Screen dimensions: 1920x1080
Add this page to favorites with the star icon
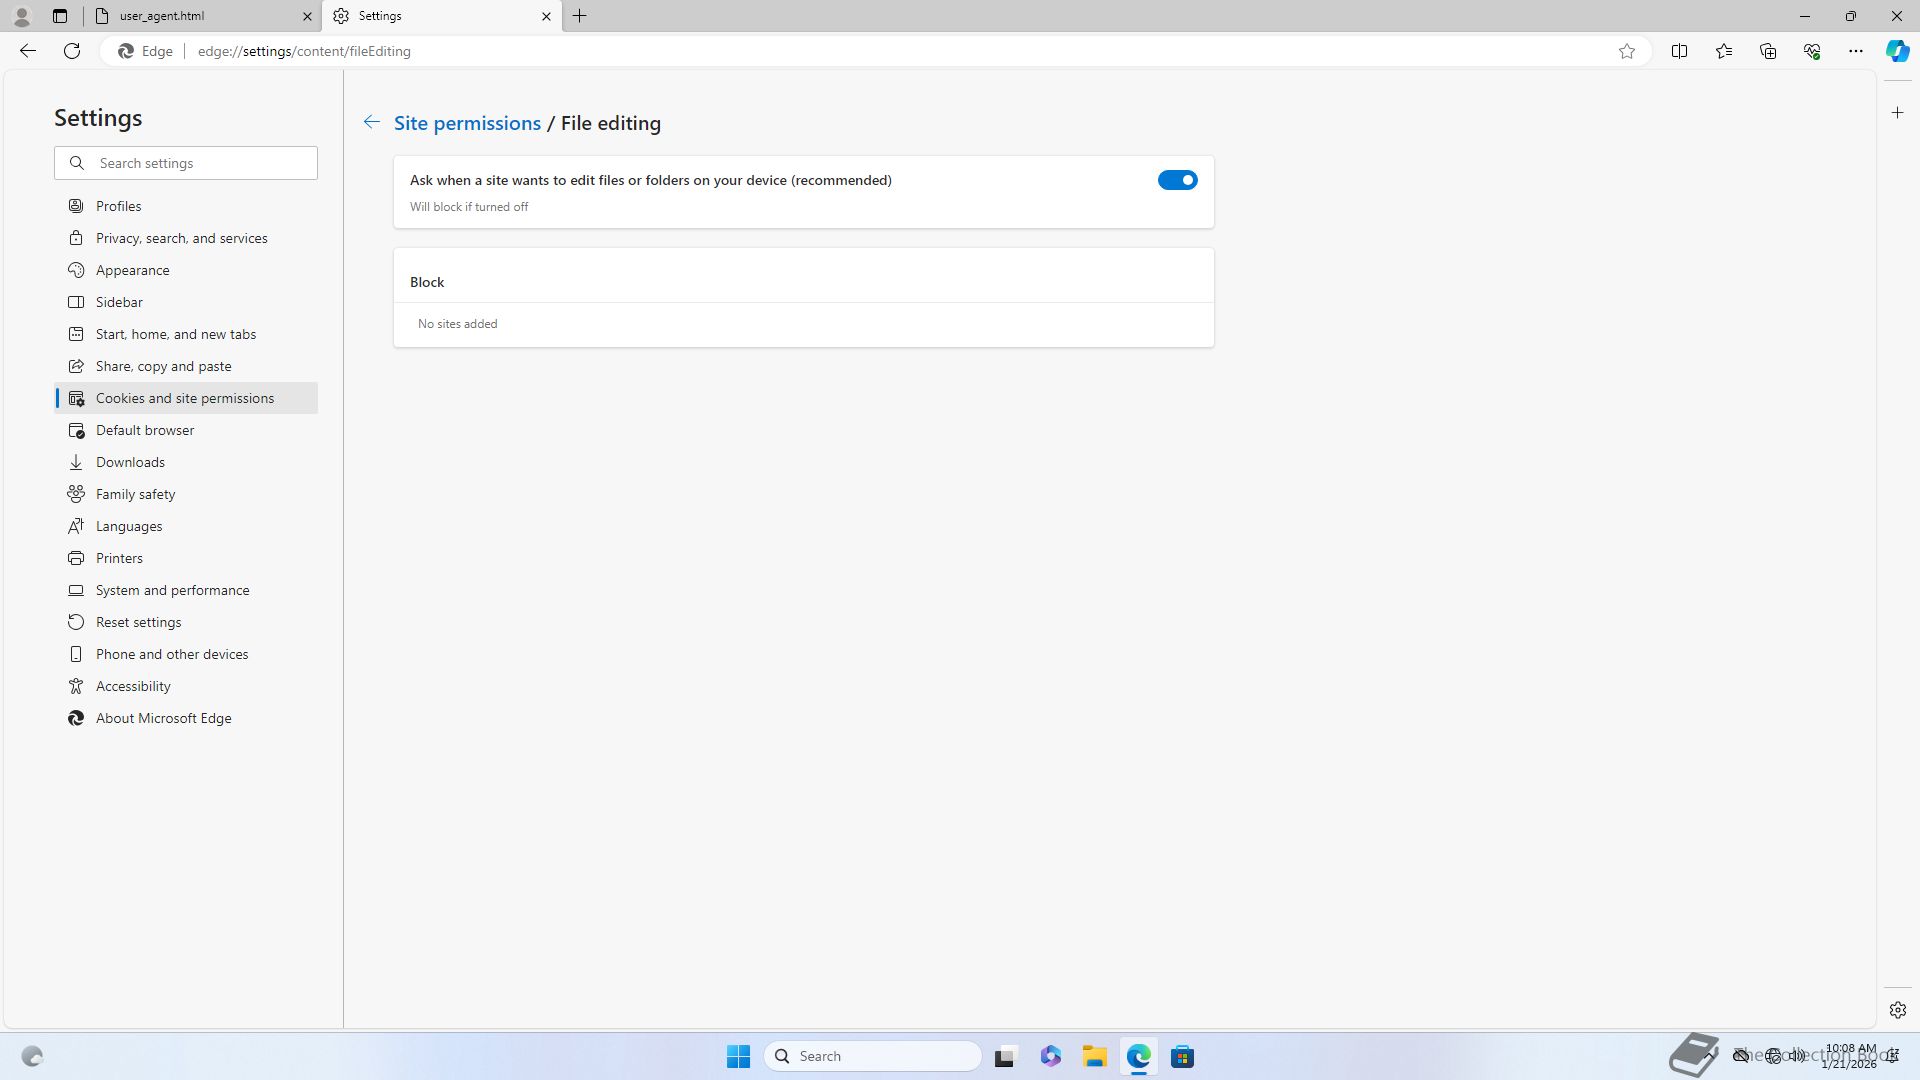tap(1627, 51)
